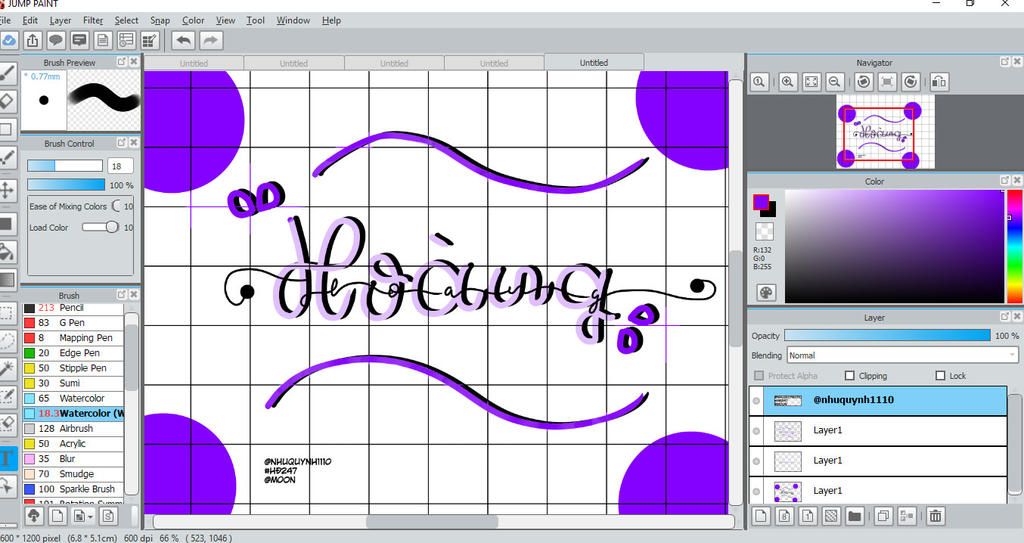This screenshot has width=1024, height=543.
Task: Add script brush with S icon
Action: tap(108, 516)
